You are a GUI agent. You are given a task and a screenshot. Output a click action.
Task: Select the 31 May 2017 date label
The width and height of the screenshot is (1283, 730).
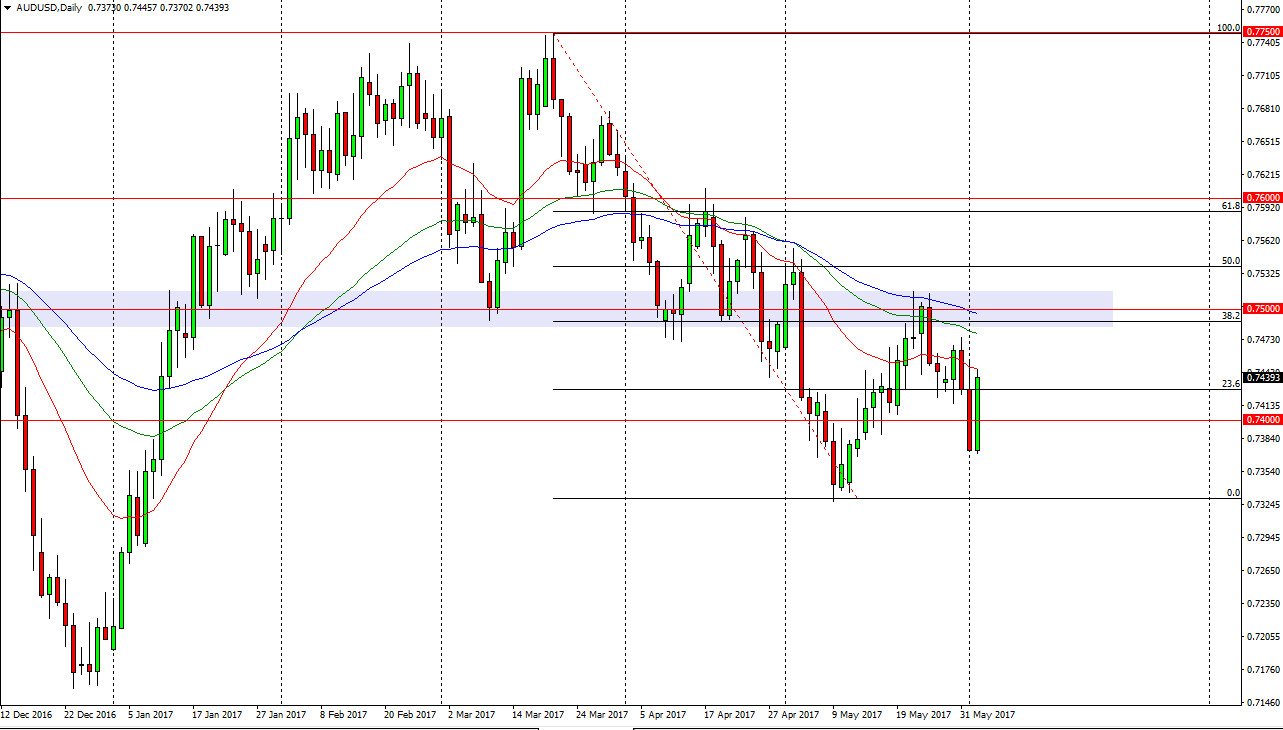tap(986, 715)
